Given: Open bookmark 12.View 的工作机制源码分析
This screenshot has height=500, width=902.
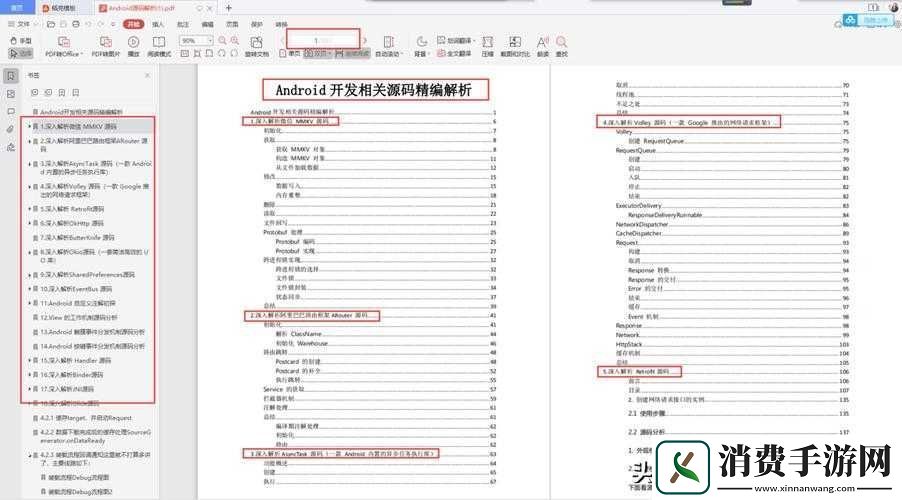Looking at the screenshot, I should (x=92, y=317).
